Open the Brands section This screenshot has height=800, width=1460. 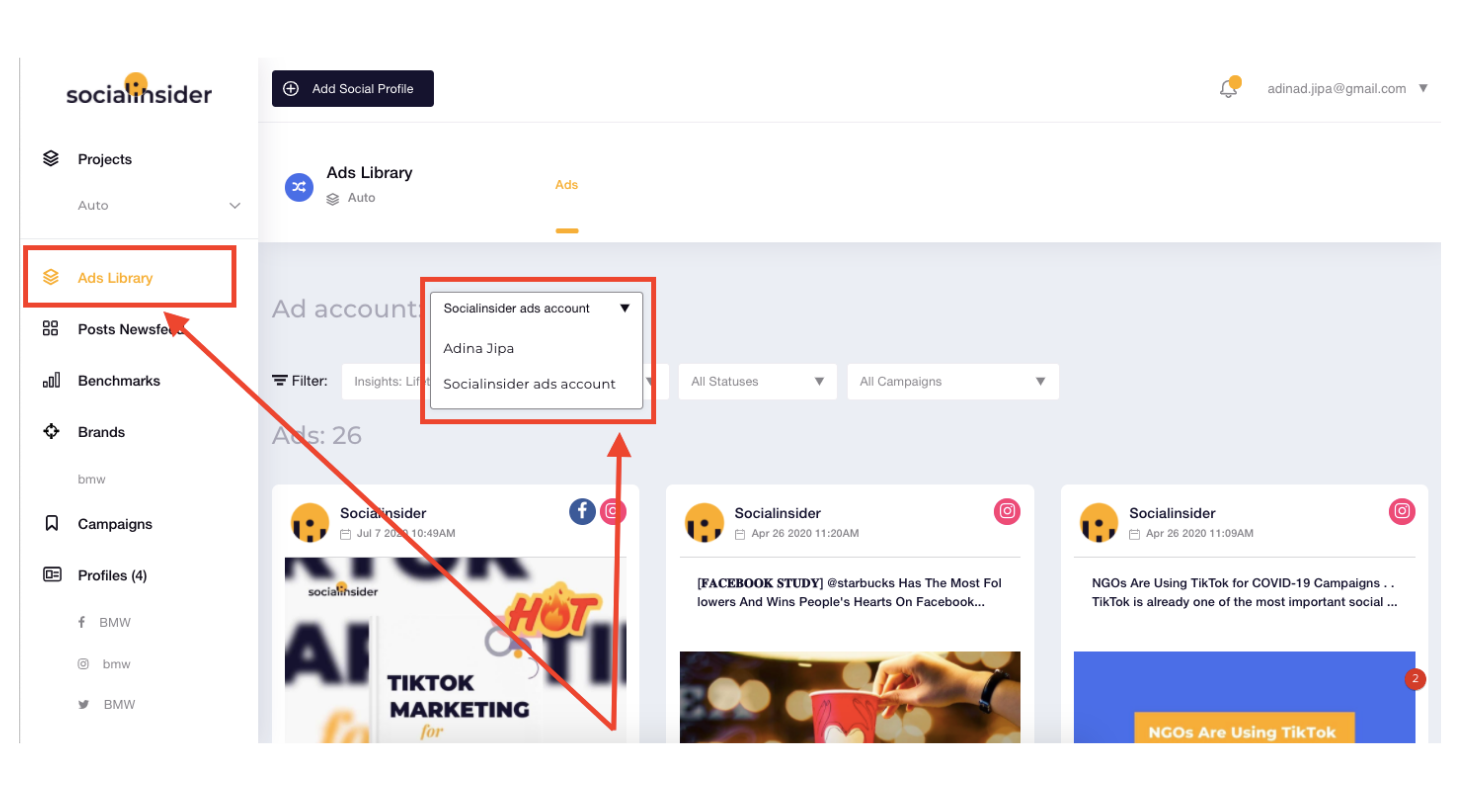(x=101, y=432)
